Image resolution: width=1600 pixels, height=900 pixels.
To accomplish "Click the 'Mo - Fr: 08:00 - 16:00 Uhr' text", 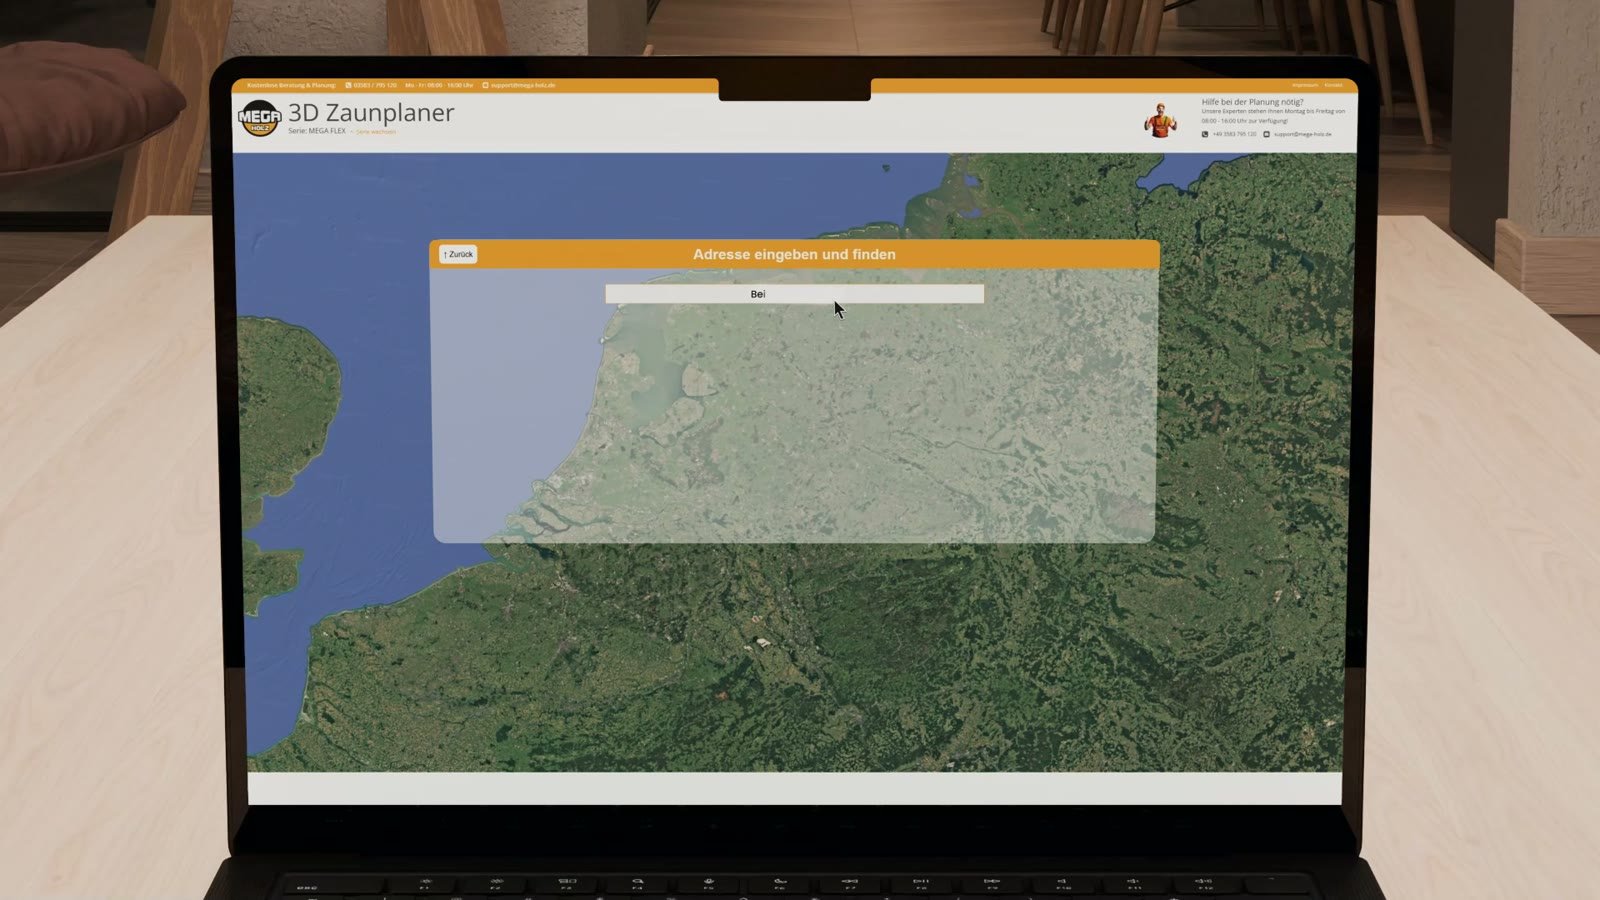I will (439, 85).
